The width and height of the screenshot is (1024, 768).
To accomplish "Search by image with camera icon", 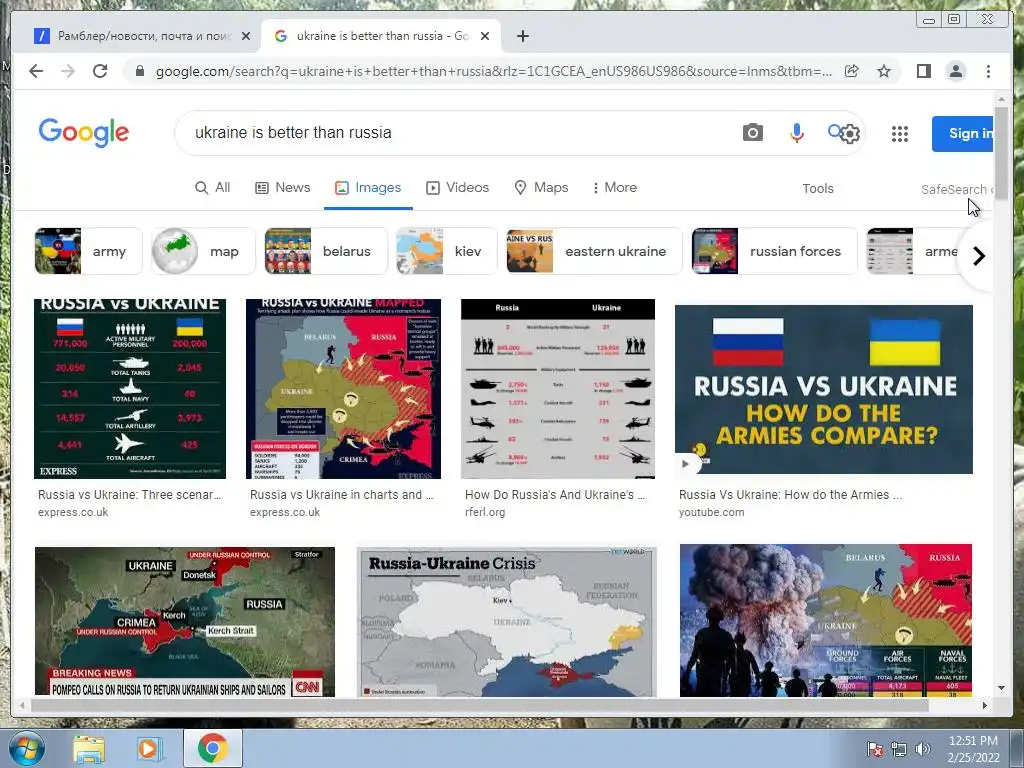I will tap(752, 133).
